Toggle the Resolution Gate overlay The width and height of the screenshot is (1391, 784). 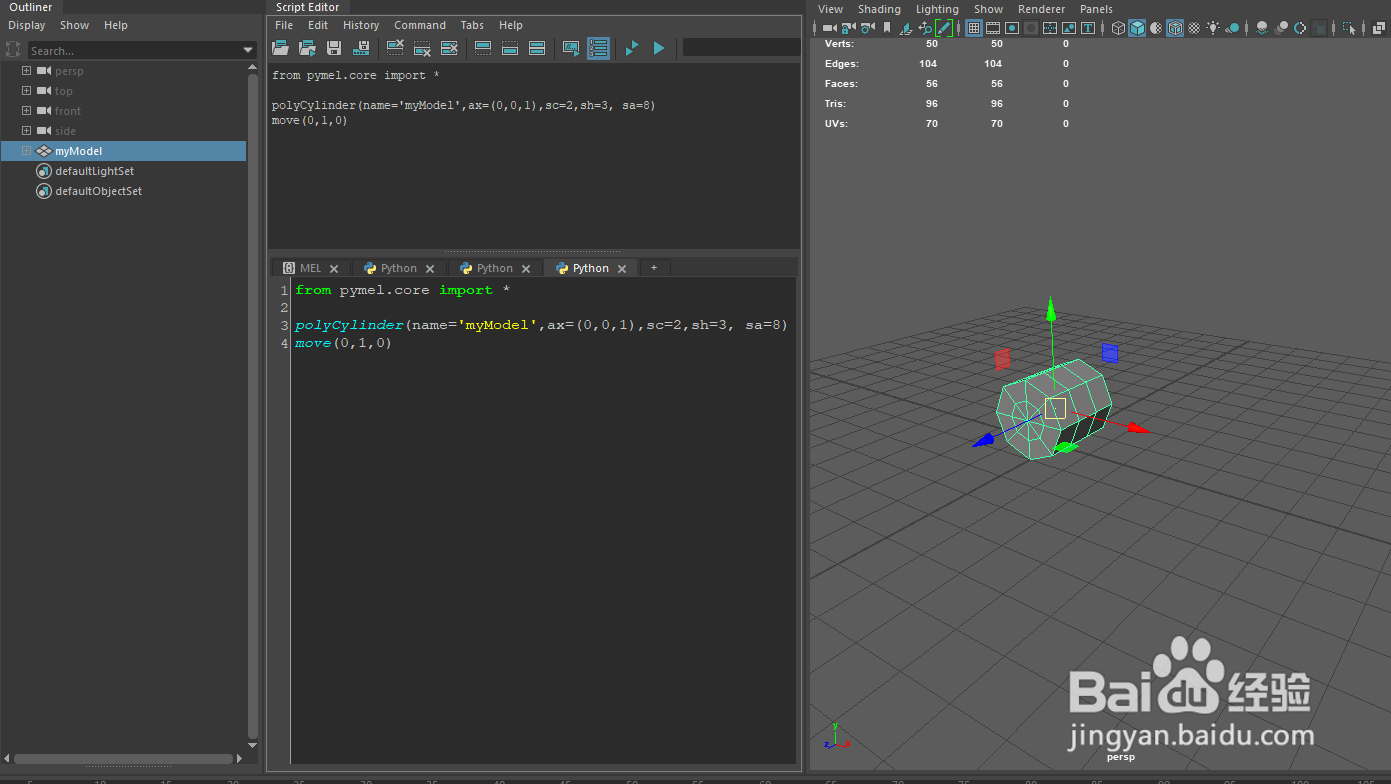pyautogui.click(x=1012, y=28)
